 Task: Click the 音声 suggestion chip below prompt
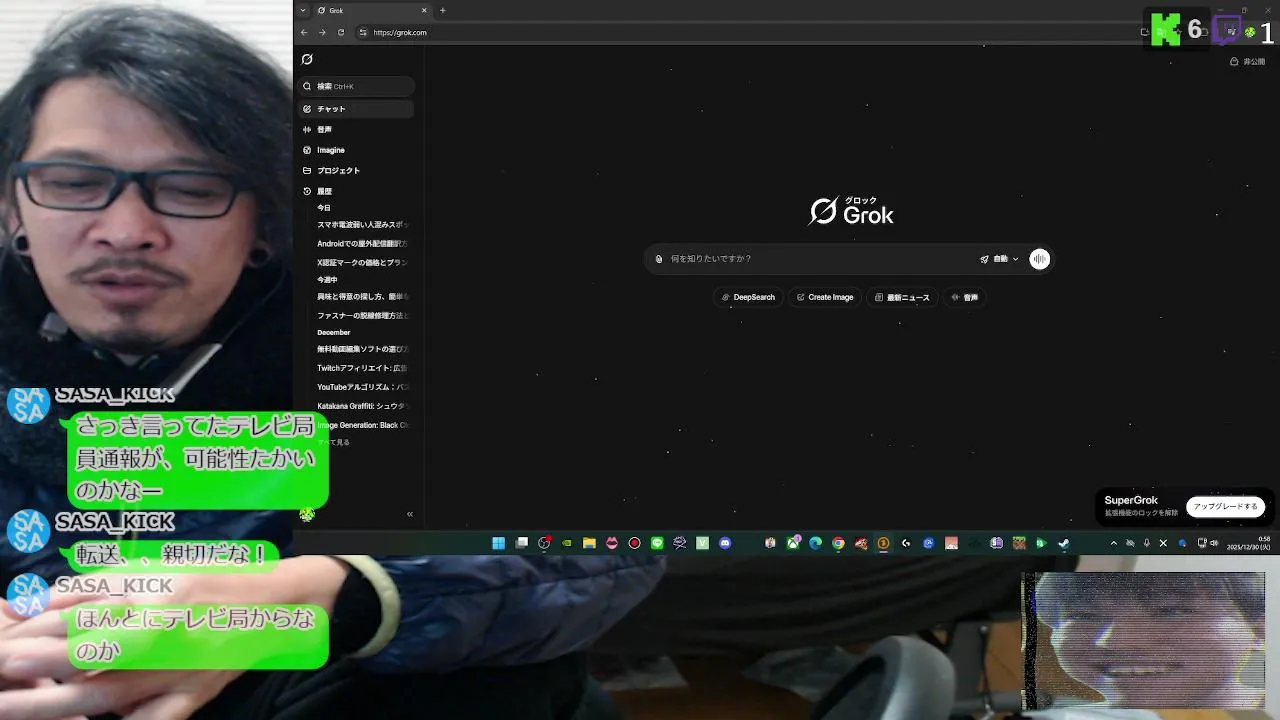[965, 297]
